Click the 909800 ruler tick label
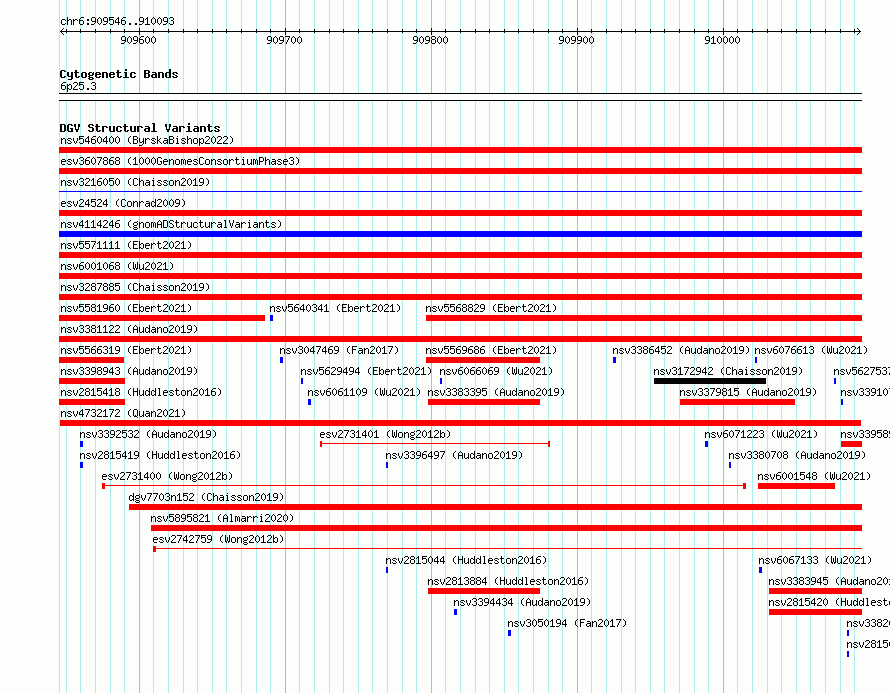Image resolution: width=890 pixels, height=693 pixels. tap(430, 40)
